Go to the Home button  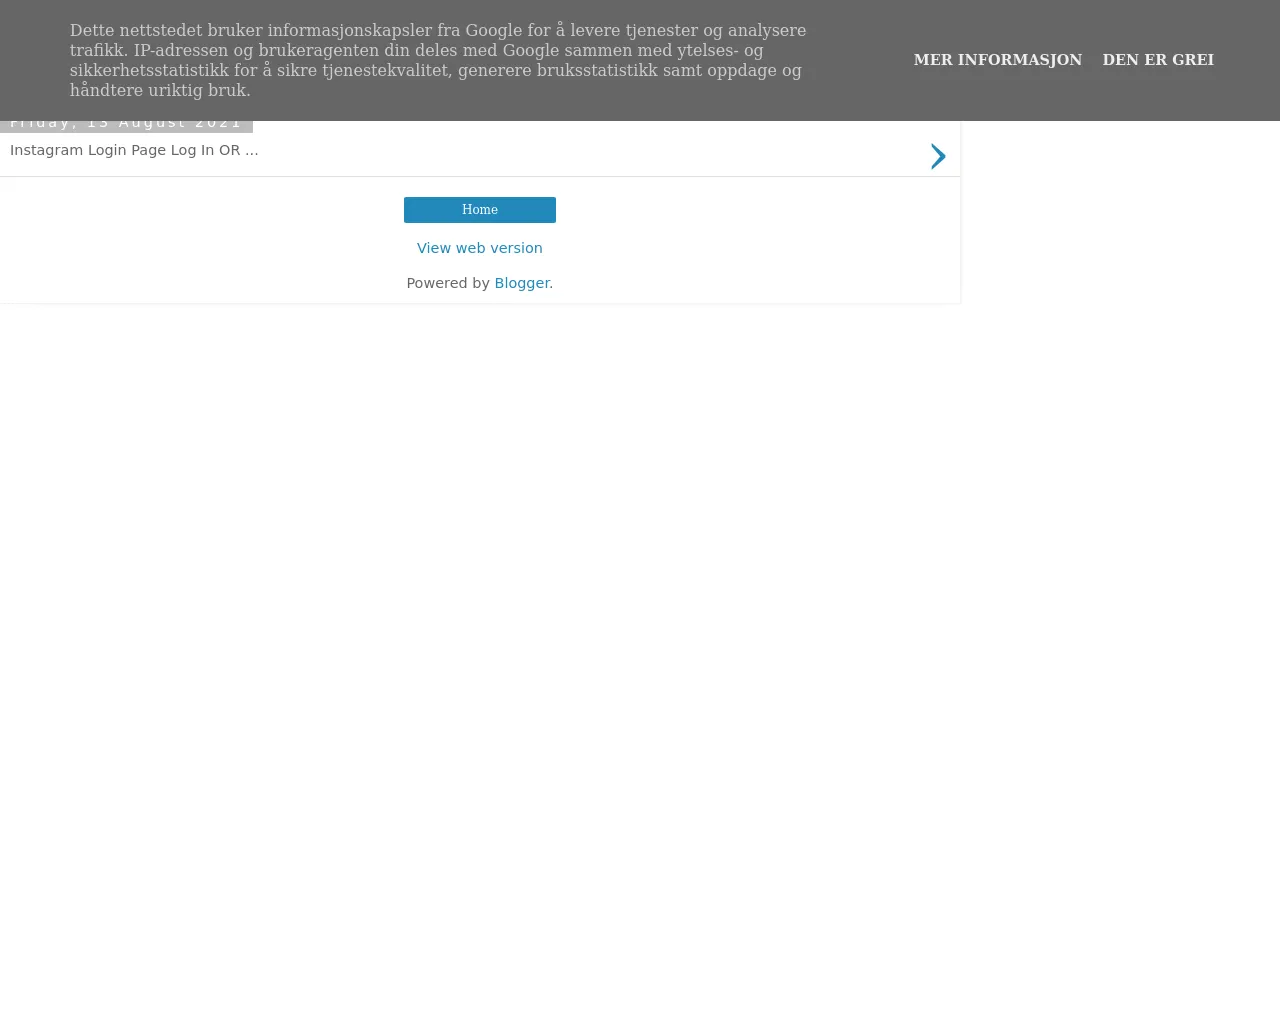(x=480, y=210)
